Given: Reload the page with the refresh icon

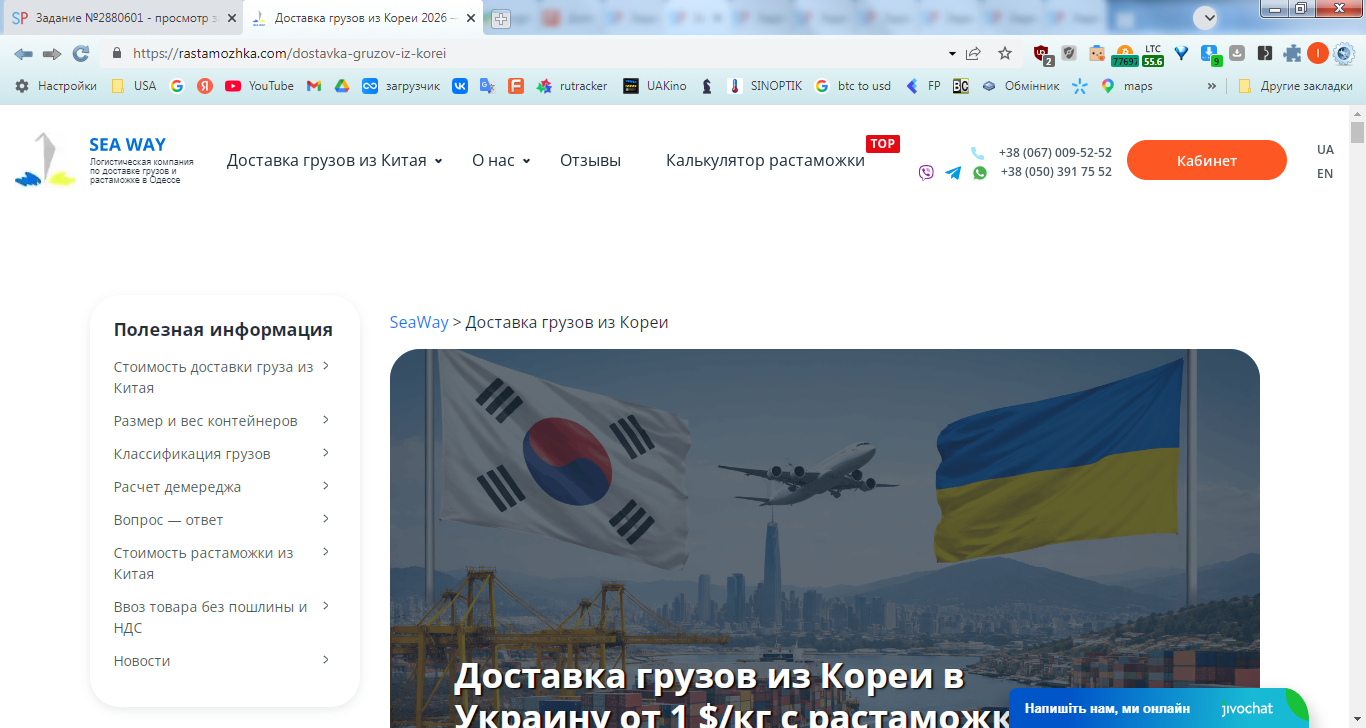Looking at the screenshot, I should (x=81, y=53).
